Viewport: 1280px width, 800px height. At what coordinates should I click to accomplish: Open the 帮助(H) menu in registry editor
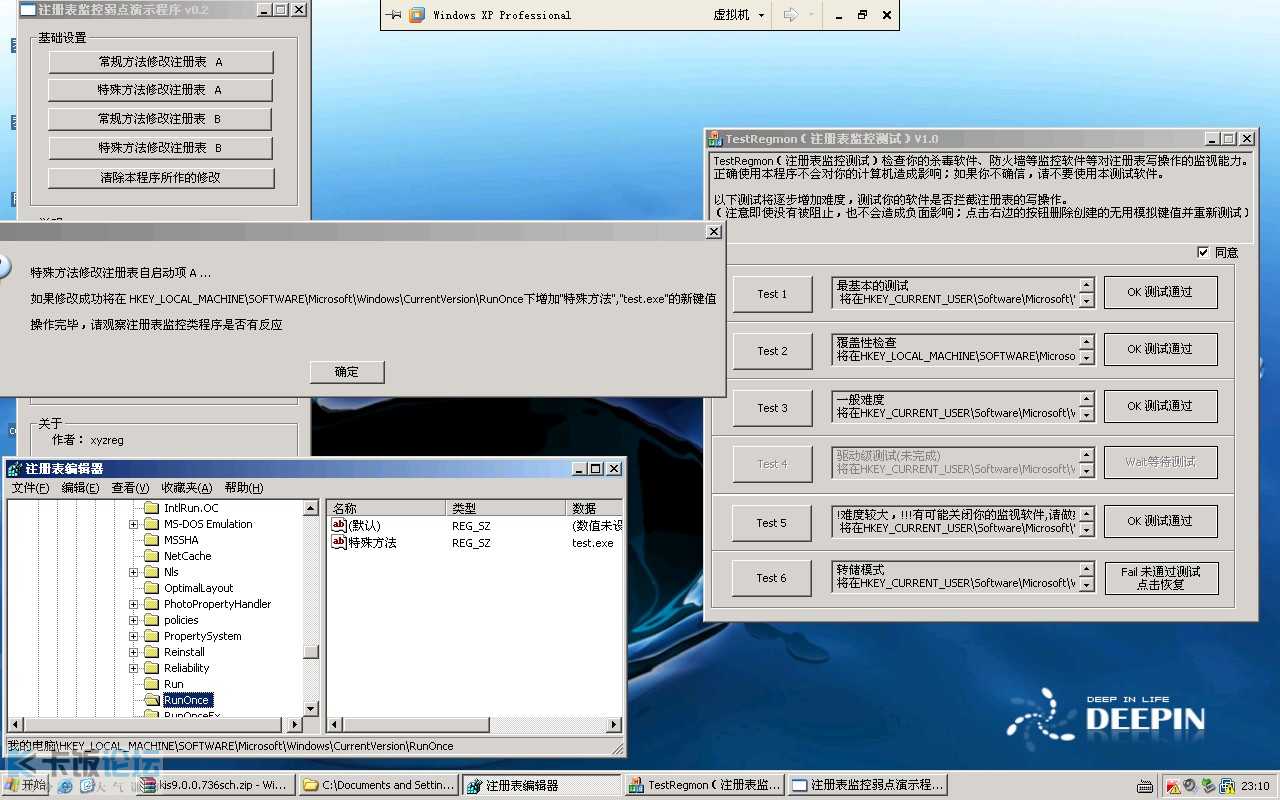[x=244, y=488]
